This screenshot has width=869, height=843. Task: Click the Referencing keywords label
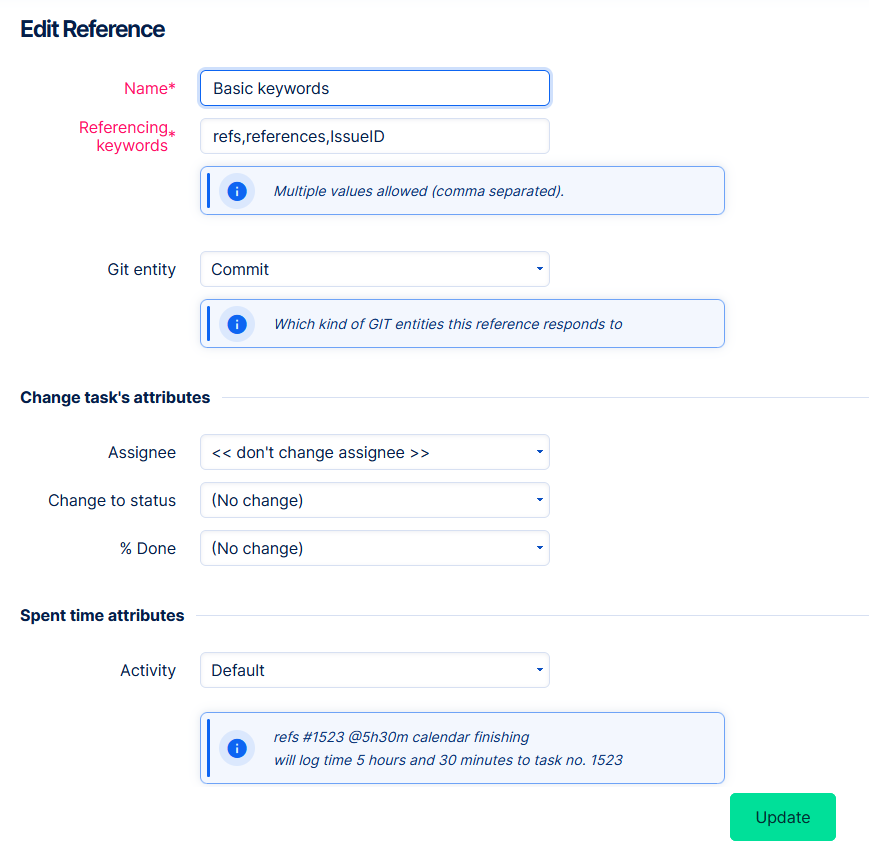click(125, 136)
